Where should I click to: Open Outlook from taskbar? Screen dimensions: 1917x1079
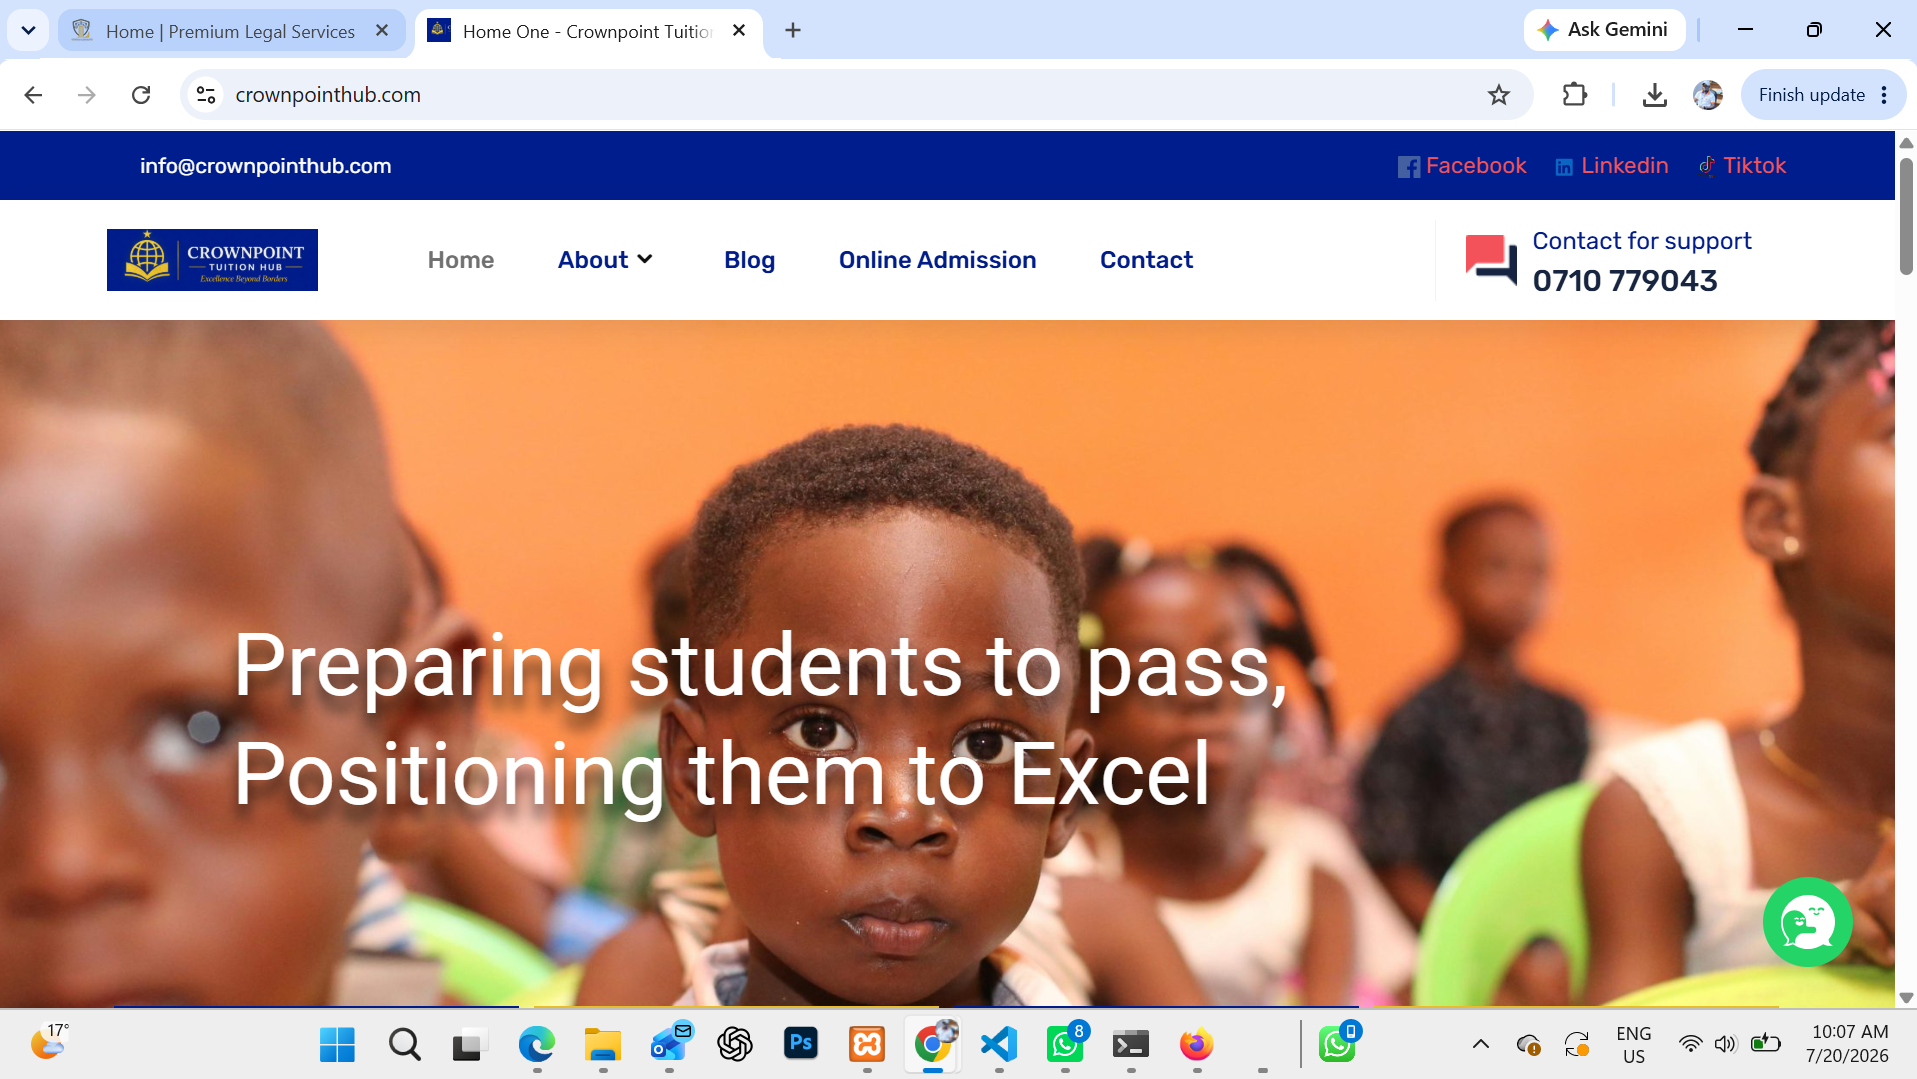(669, 1045)
